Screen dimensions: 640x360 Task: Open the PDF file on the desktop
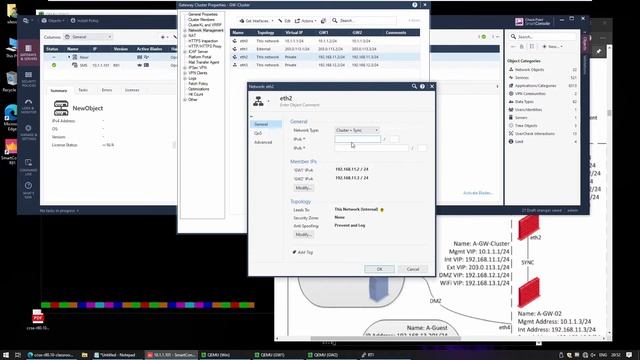[38, 320]
